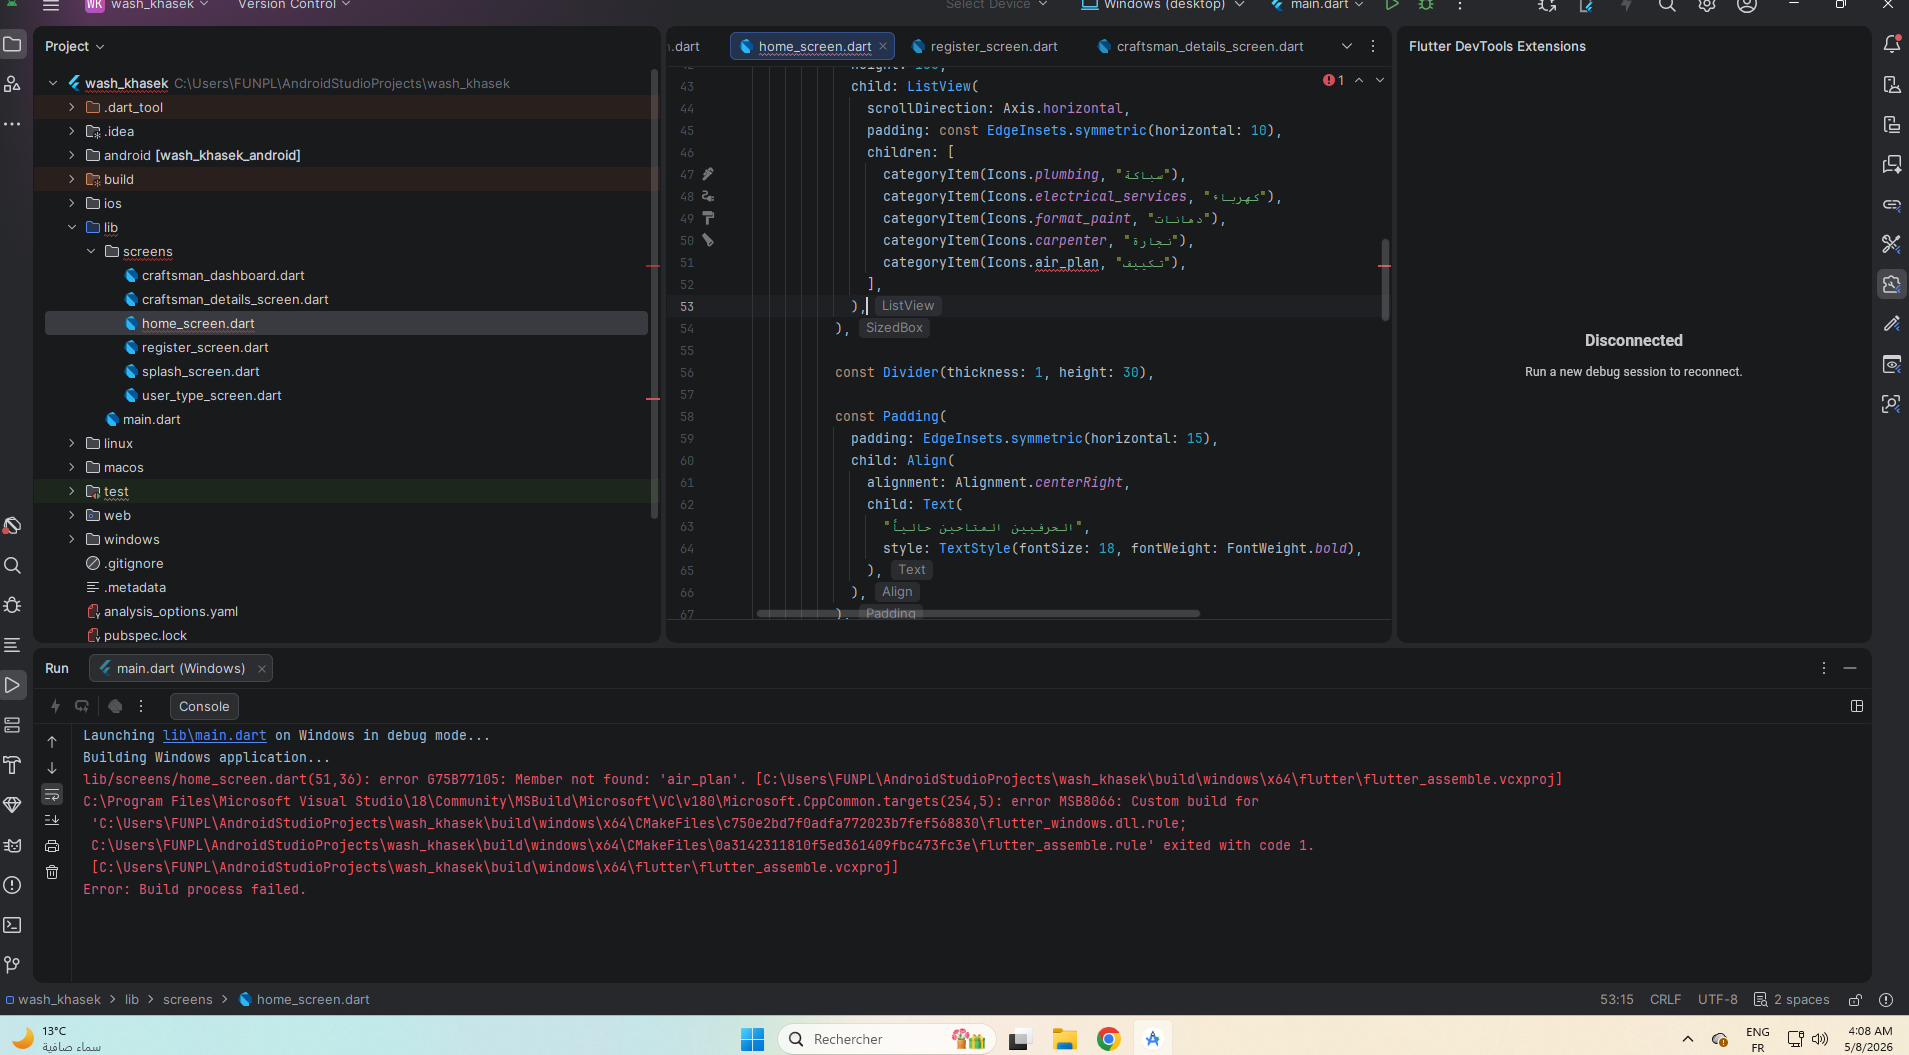The height and width of the screenshot is (1055, 1909).
Task: Hide the Run tool window
Action: tap(1850, 668)
